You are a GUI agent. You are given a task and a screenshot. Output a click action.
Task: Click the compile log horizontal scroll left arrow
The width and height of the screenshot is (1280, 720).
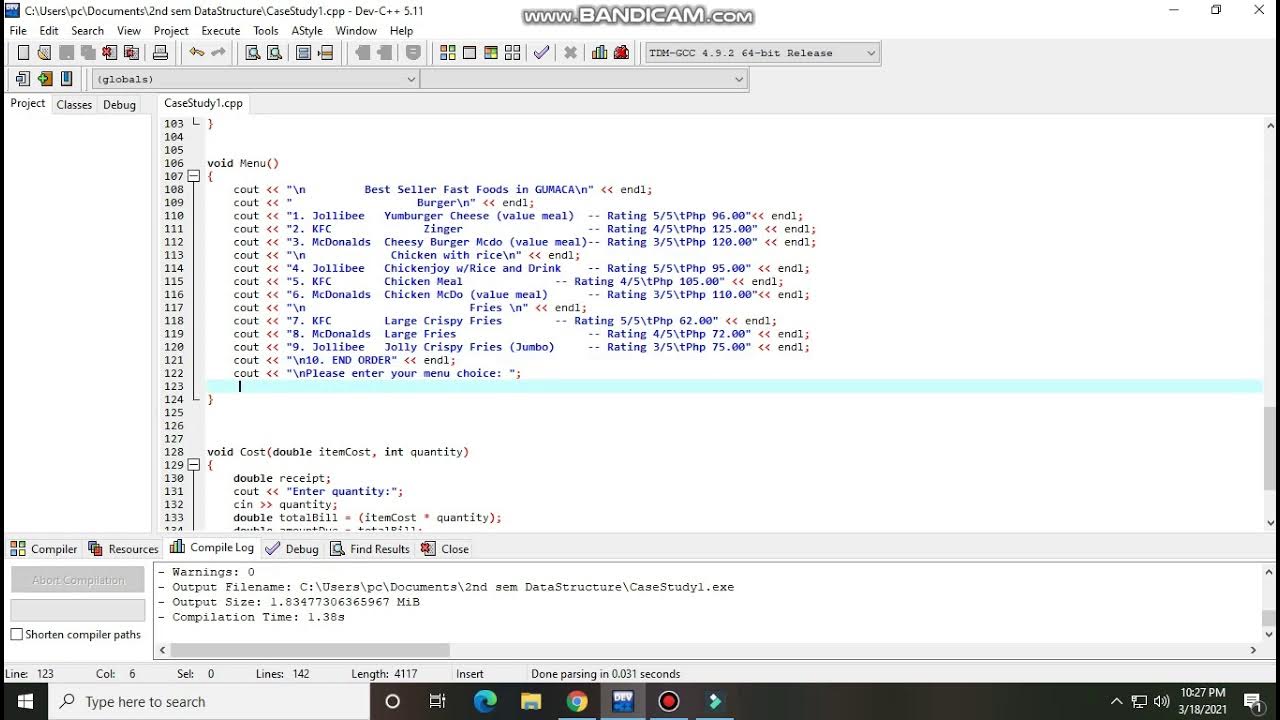pyautogui.click(x=162, y=650)
